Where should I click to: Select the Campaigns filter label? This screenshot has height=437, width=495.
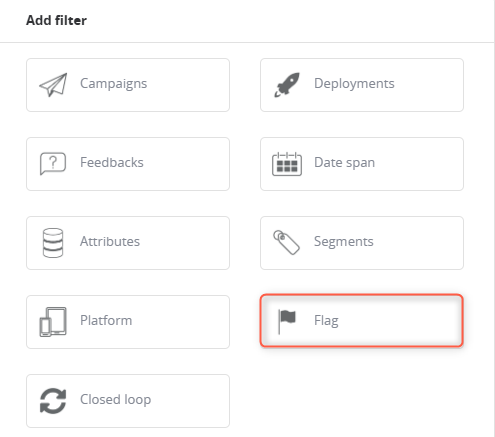tap(113, 84)
